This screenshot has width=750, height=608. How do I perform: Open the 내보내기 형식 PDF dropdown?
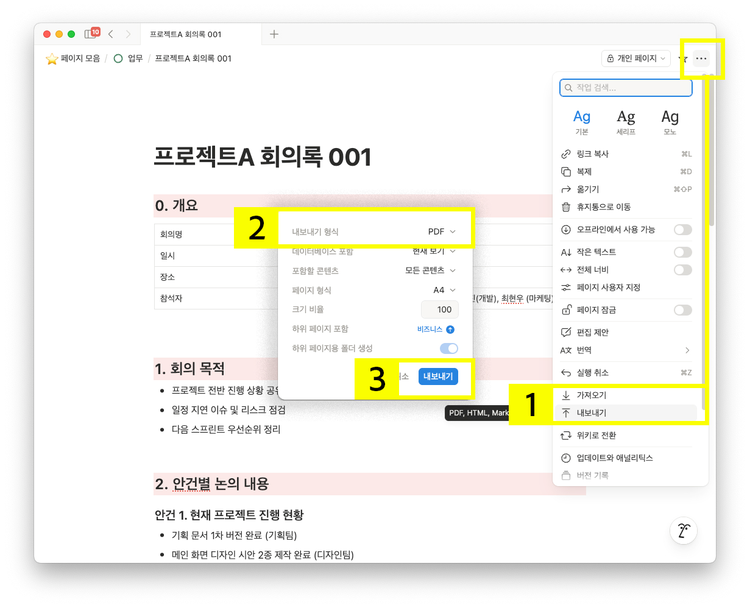click(441, 232)
